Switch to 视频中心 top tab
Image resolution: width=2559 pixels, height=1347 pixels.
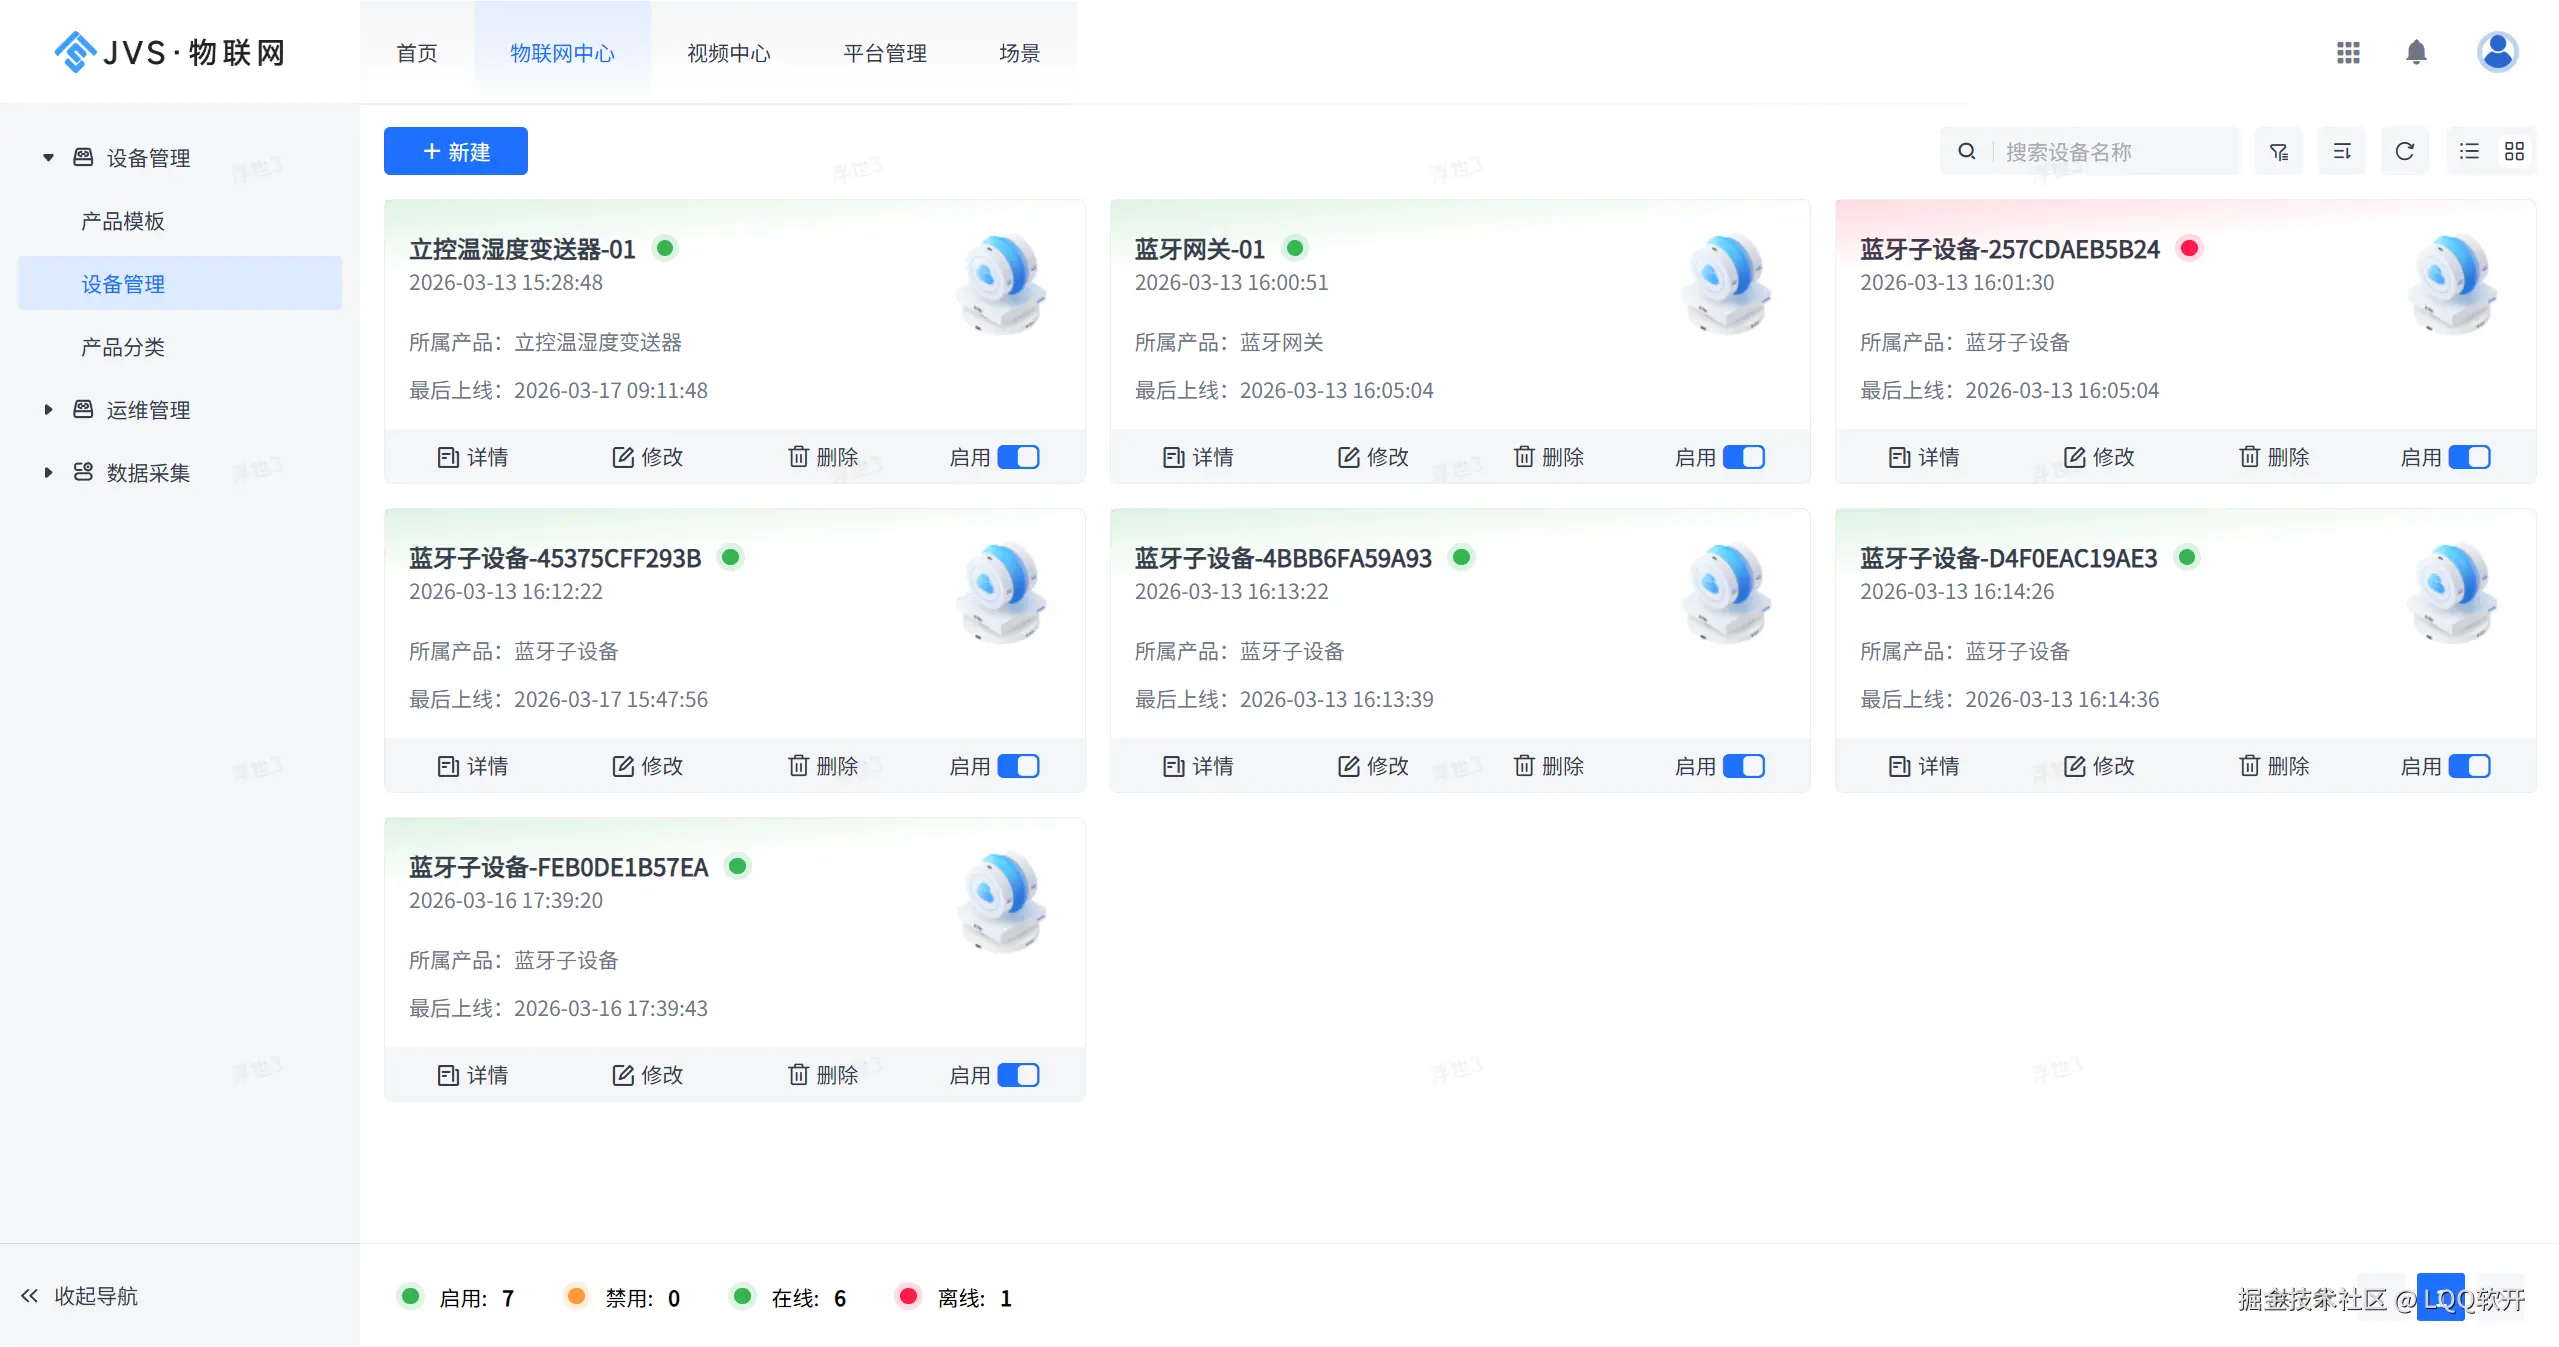pos(728,53)
